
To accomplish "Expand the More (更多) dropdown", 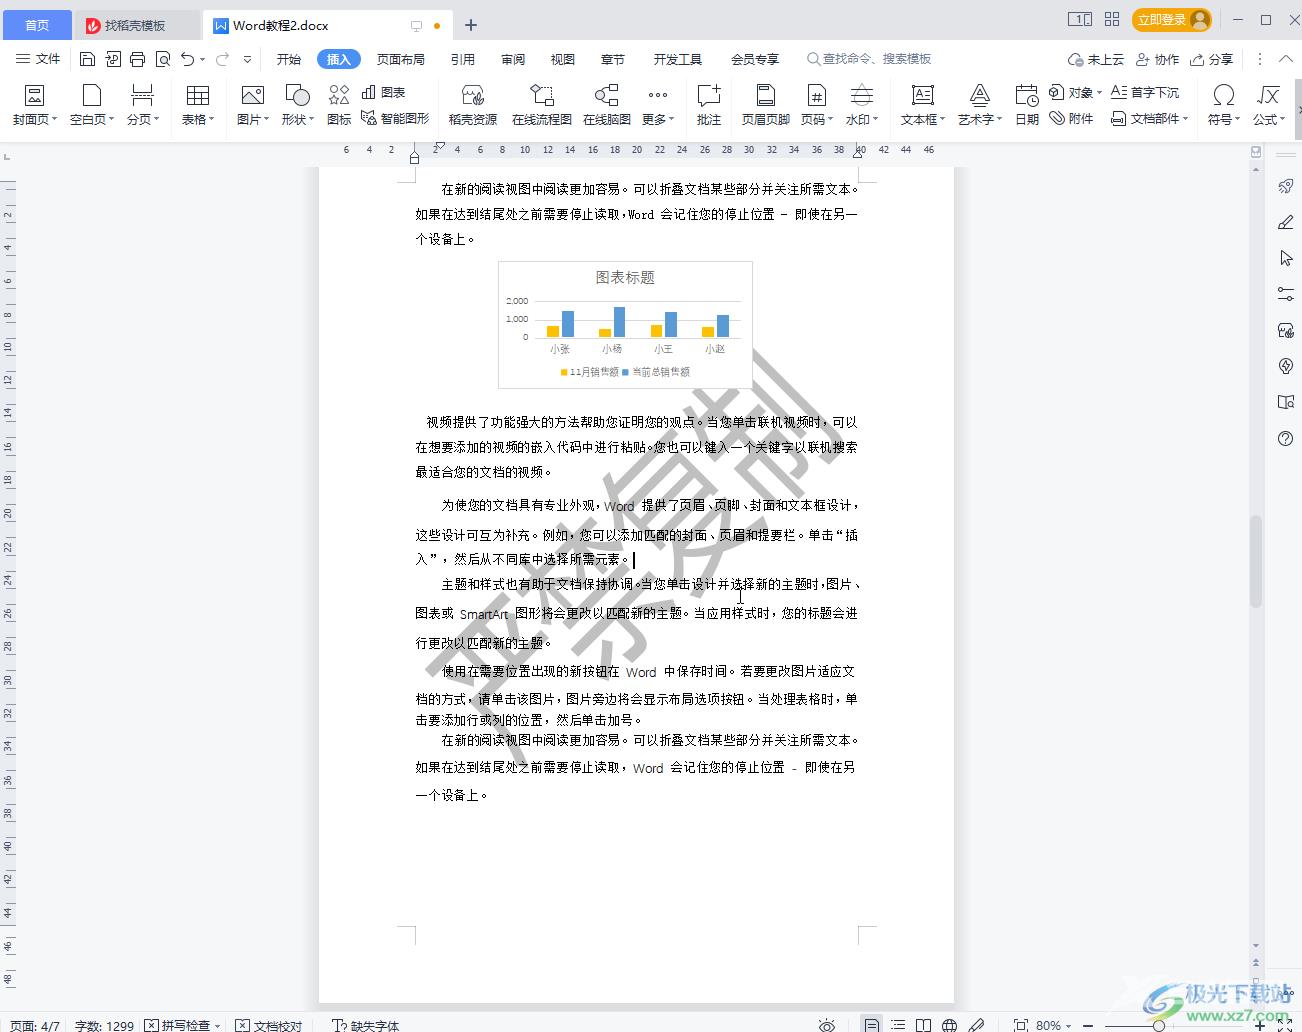I will pyautogui.click(x=657, y=104).
